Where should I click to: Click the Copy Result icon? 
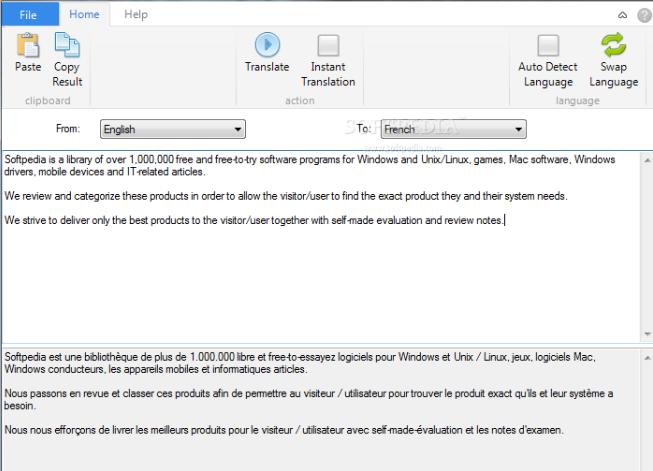pyautogui.click(x=67, y=45)
